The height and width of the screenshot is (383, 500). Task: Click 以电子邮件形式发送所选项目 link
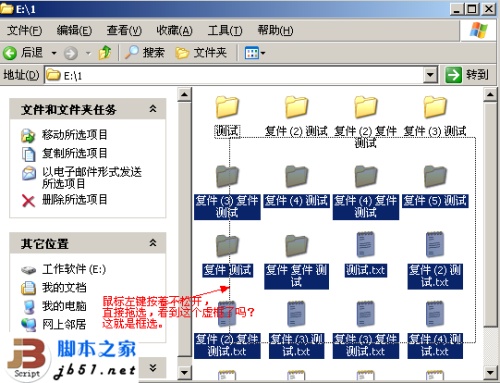(x=92, y=177)
